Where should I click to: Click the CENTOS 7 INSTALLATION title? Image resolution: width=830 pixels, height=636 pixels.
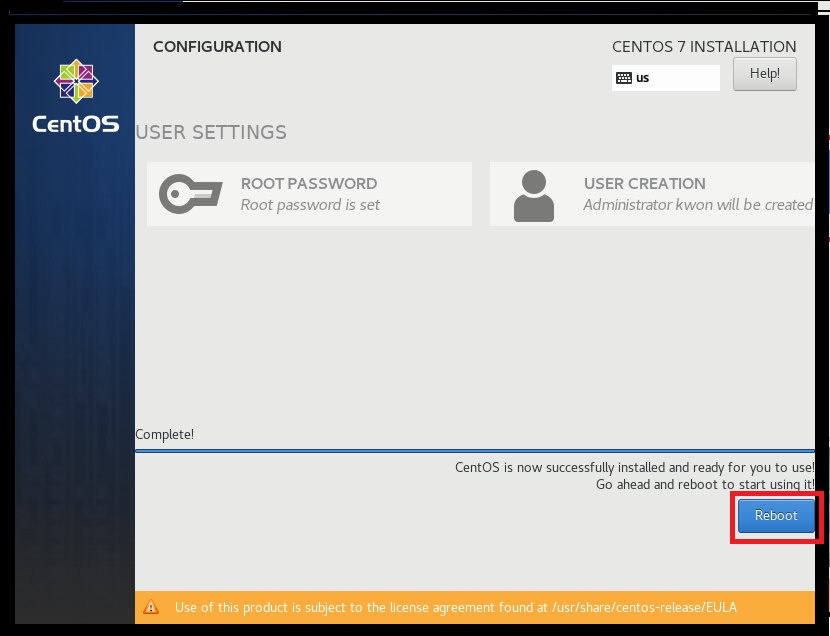point(704,47)
